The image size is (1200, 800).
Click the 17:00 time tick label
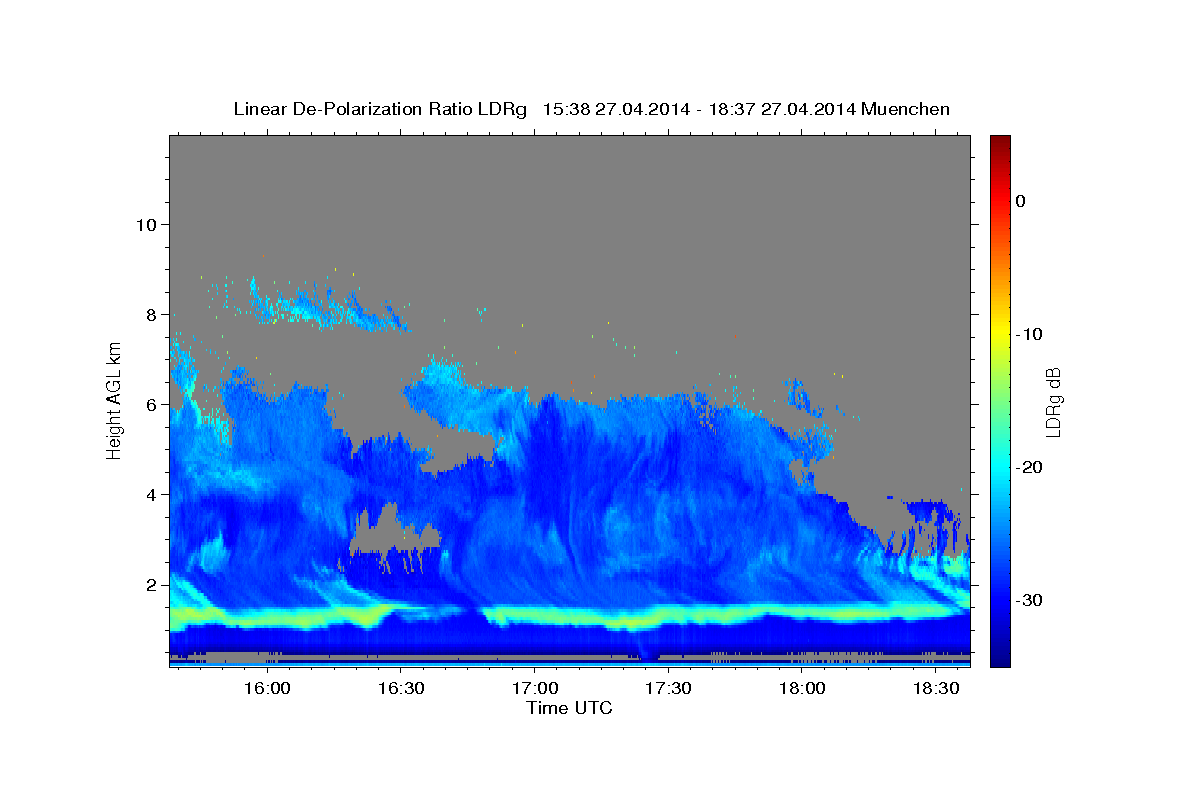click(x=534, y=688)
